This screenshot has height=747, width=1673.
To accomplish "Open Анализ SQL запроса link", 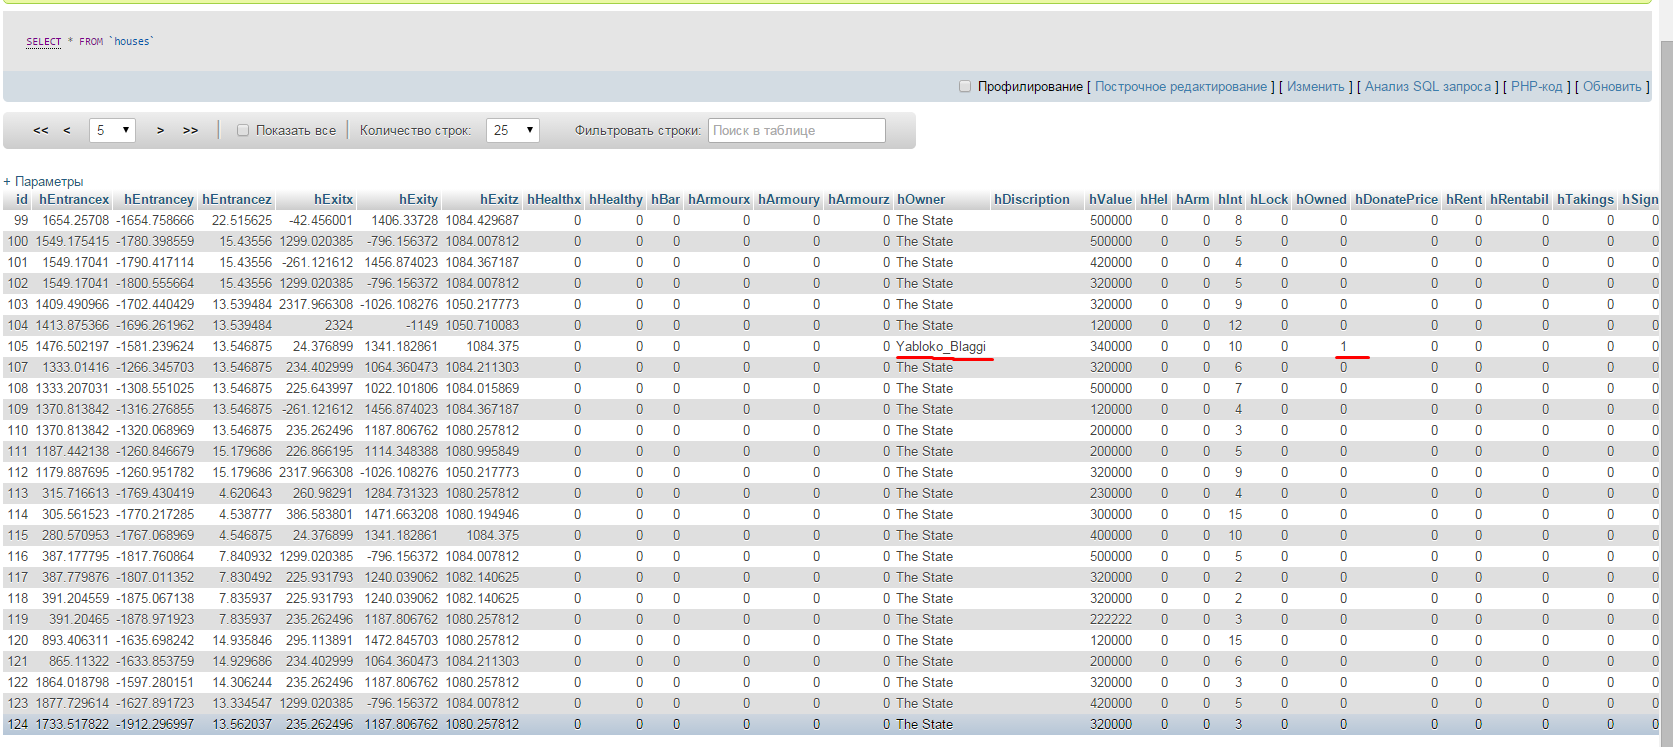I will pyautogui.click(x=1427, y=87).
